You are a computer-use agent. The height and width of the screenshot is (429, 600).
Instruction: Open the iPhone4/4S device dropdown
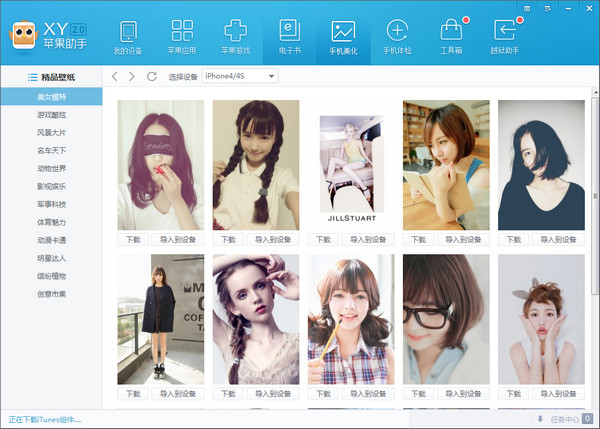pos(240,76)
